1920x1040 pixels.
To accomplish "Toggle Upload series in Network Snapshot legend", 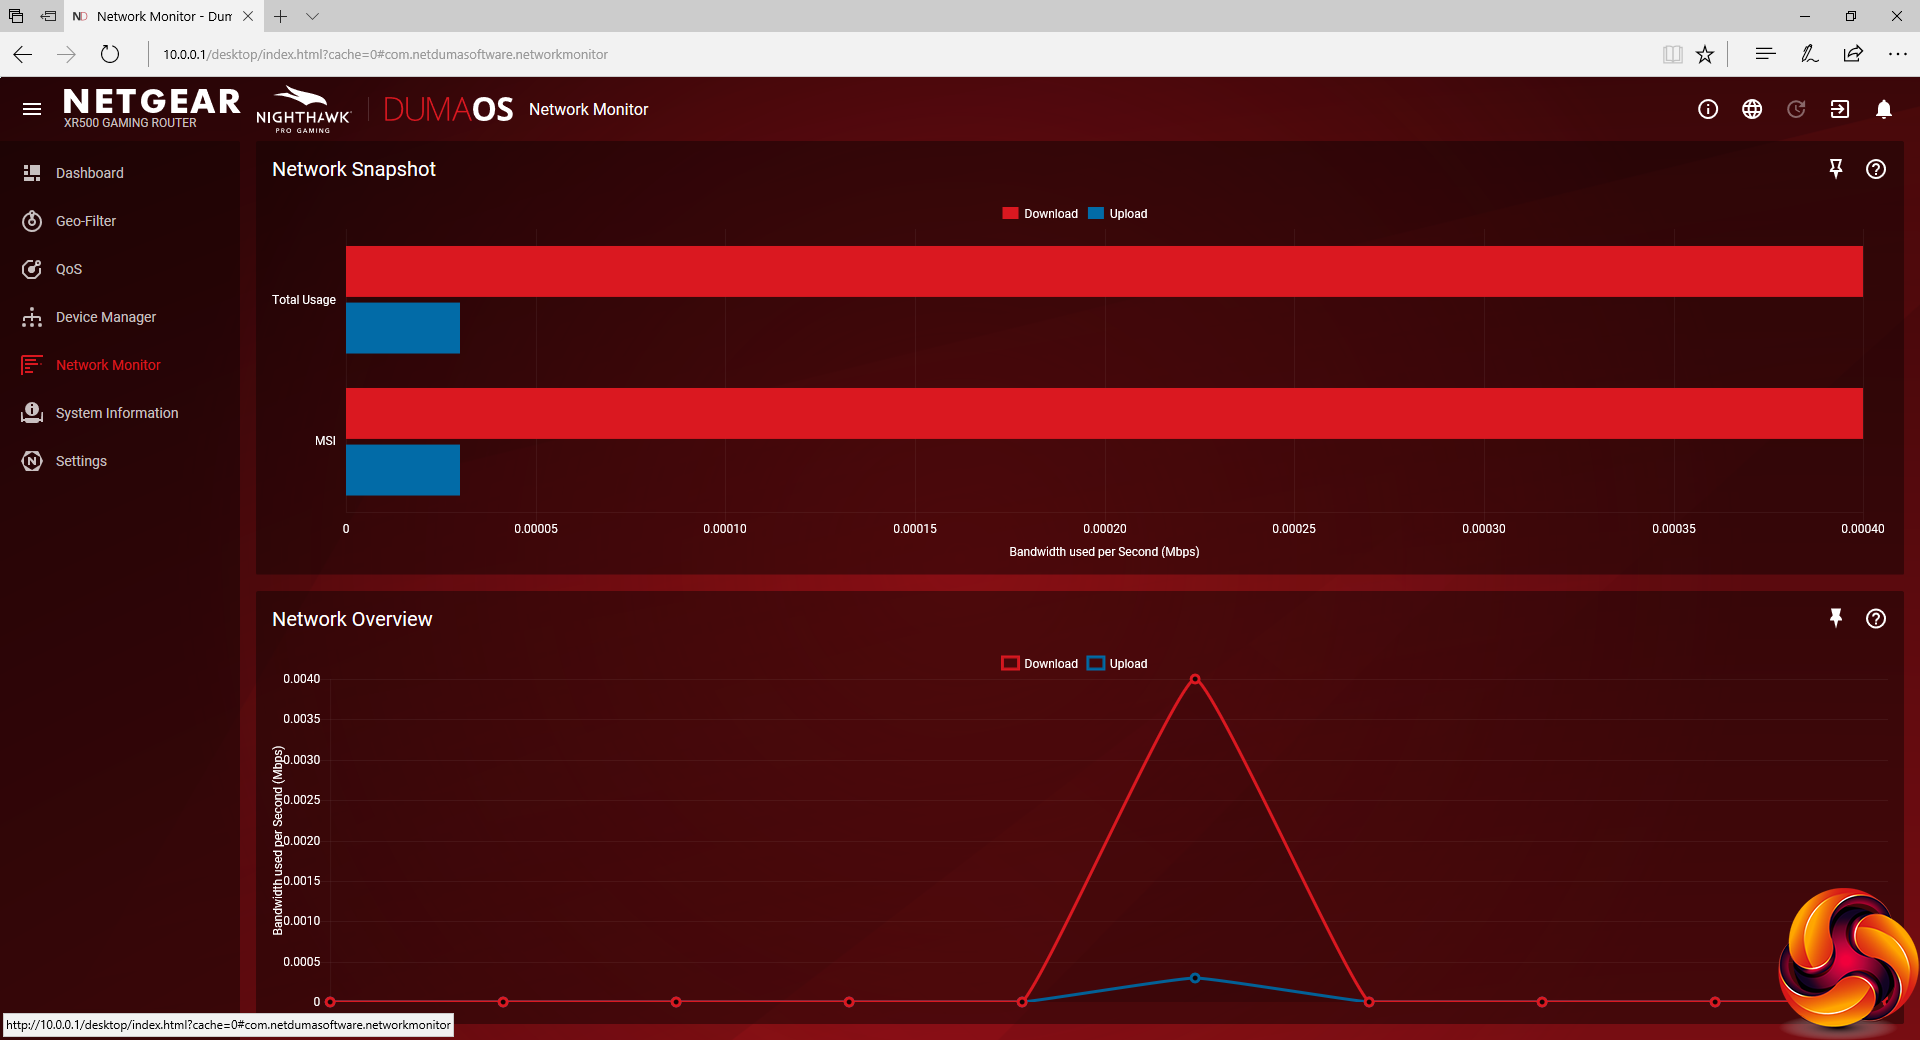I will [x=1117, y=214].
